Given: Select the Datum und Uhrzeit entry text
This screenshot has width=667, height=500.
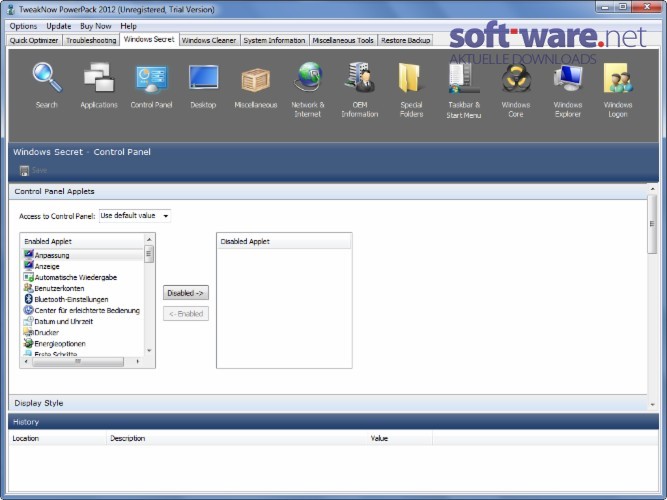Looking at the screenshot, I should (x=63, y=321).
